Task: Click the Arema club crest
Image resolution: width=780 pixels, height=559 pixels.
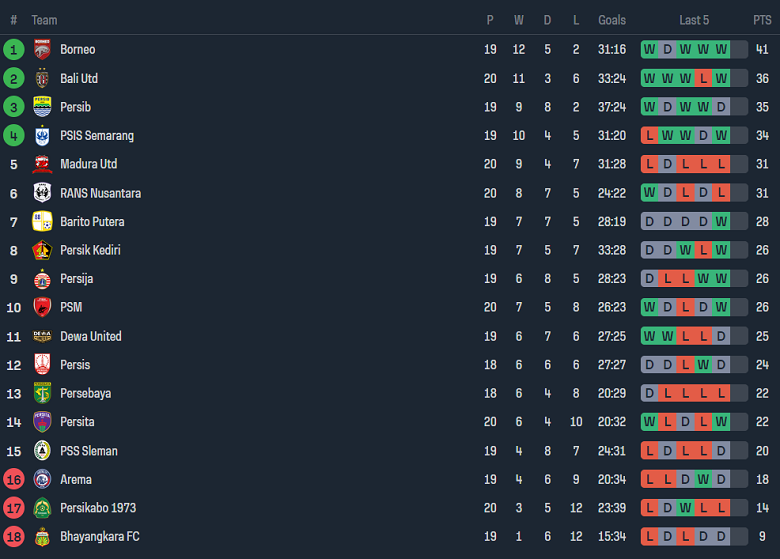Action: pos(42,480)
